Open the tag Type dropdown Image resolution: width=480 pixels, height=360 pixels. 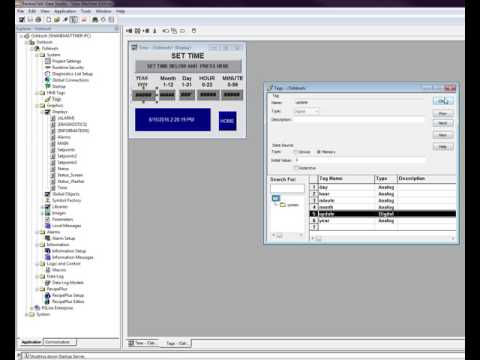click(307, 111)
